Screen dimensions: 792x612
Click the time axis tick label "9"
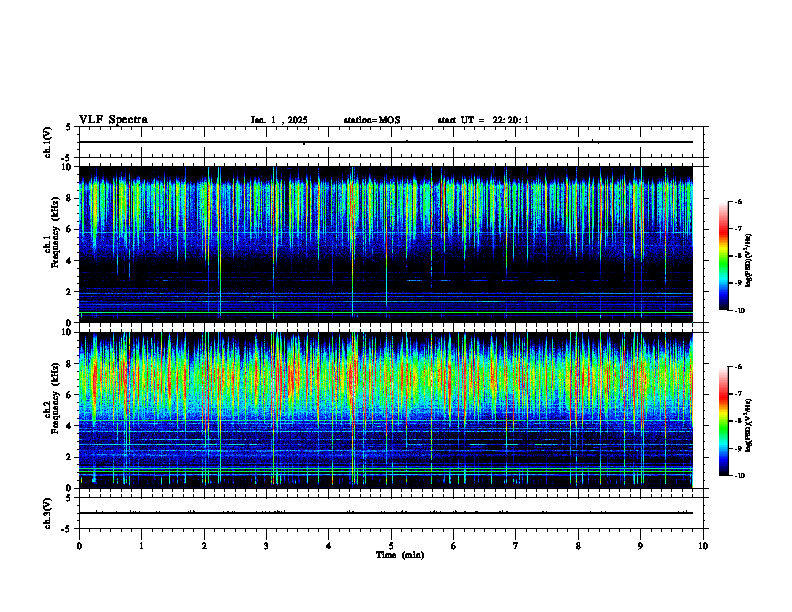tap(640, 546)
